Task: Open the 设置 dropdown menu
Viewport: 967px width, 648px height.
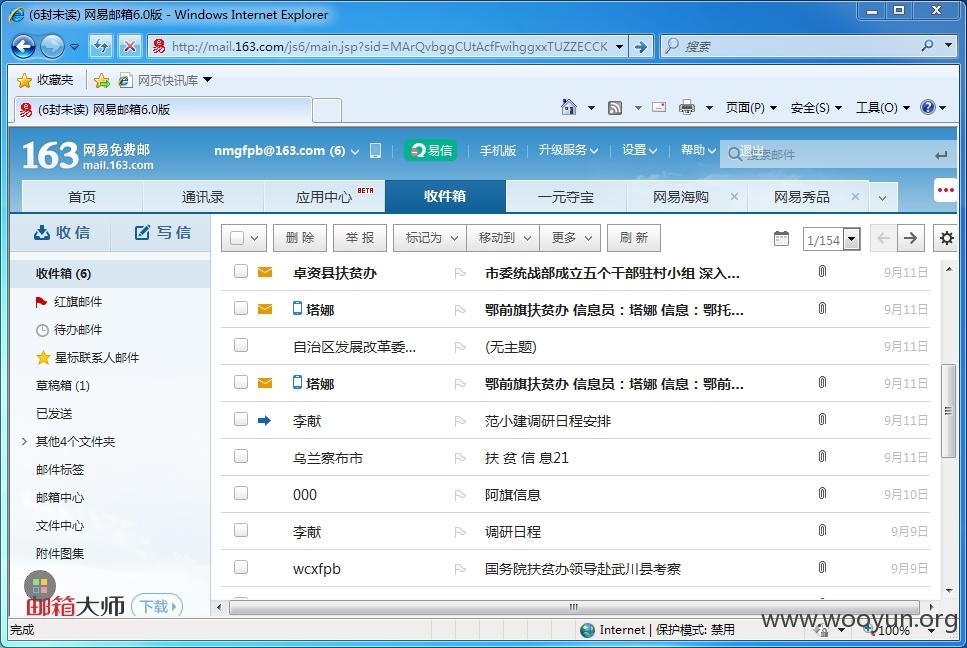Action: [x=639, y=150]
